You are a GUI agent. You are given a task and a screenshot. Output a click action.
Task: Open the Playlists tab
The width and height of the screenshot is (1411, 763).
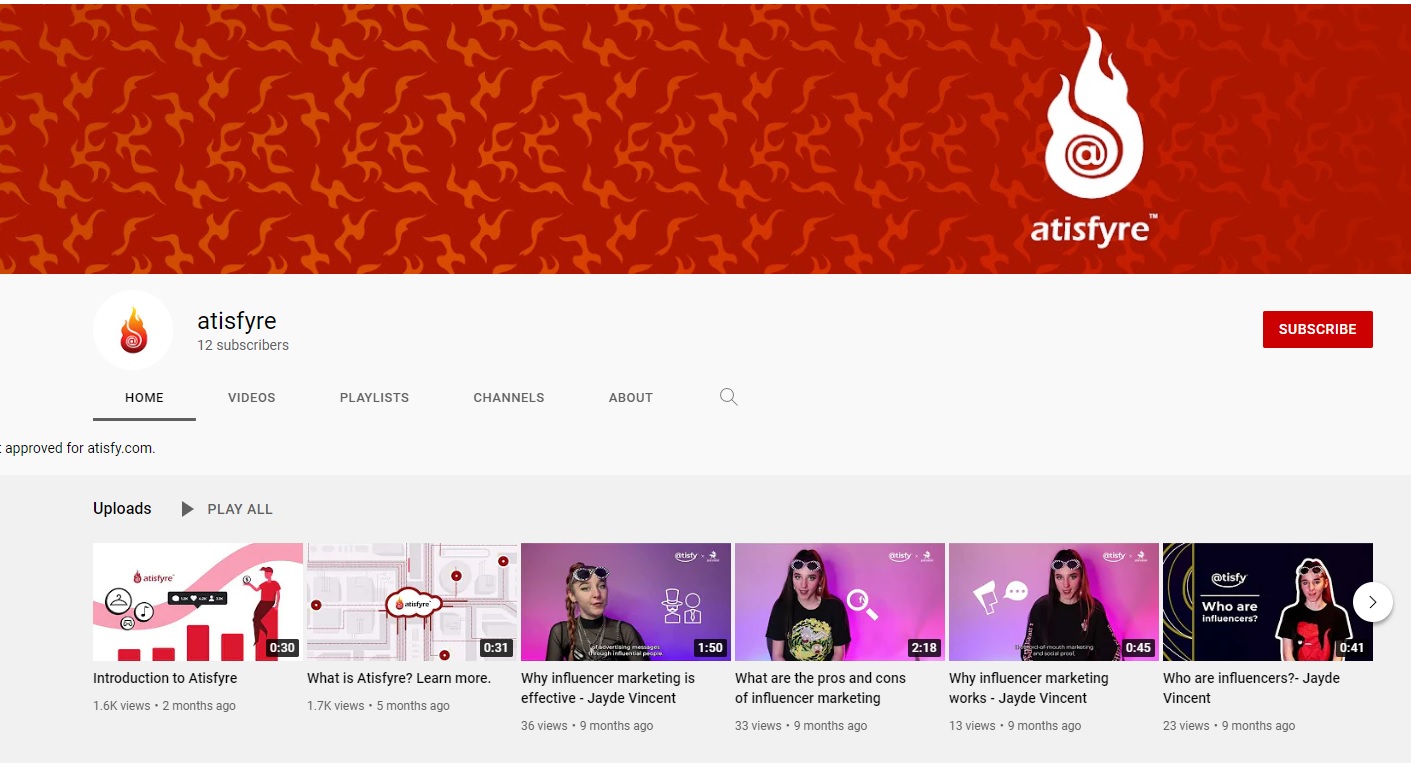[374, 397]
